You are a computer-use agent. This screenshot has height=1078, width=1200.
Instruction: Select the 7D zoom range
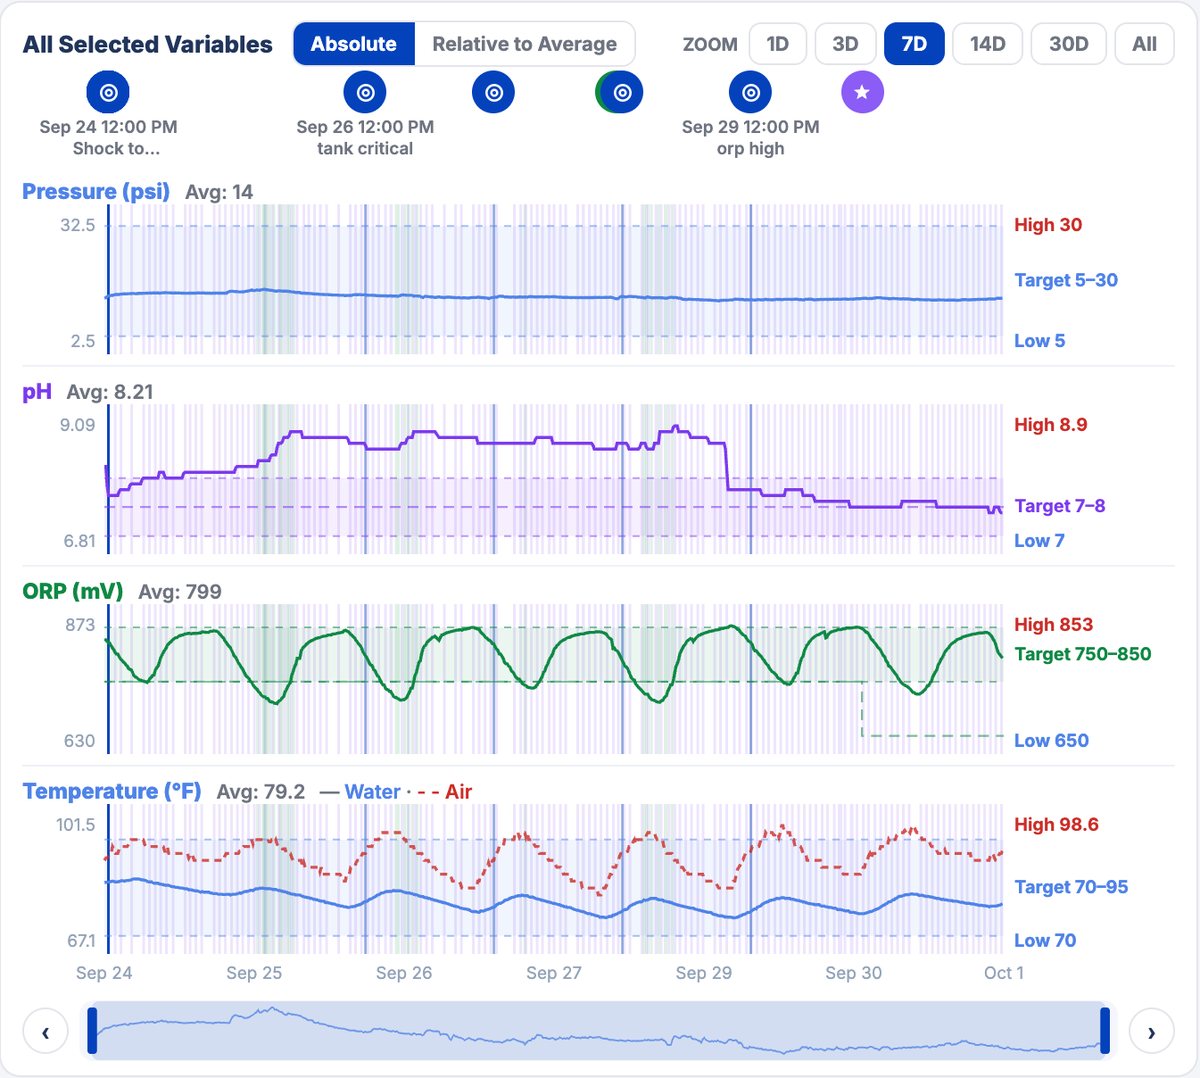(914, 44)
